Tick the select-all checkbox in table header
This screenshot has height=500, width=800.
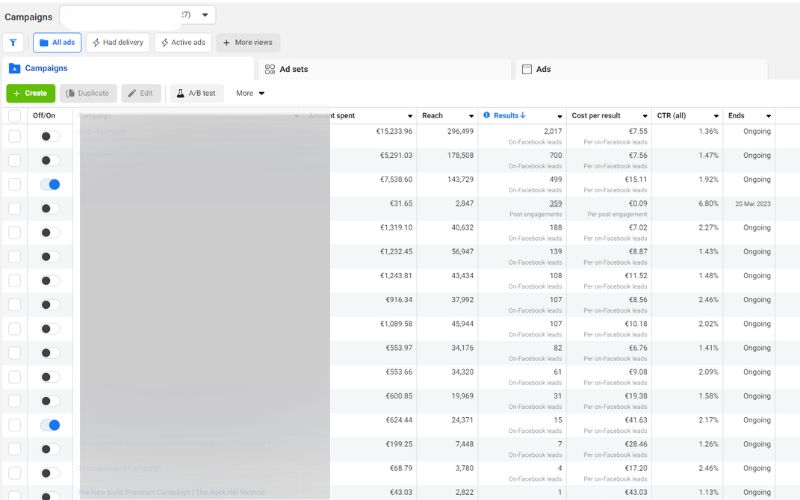pos(14,116)
